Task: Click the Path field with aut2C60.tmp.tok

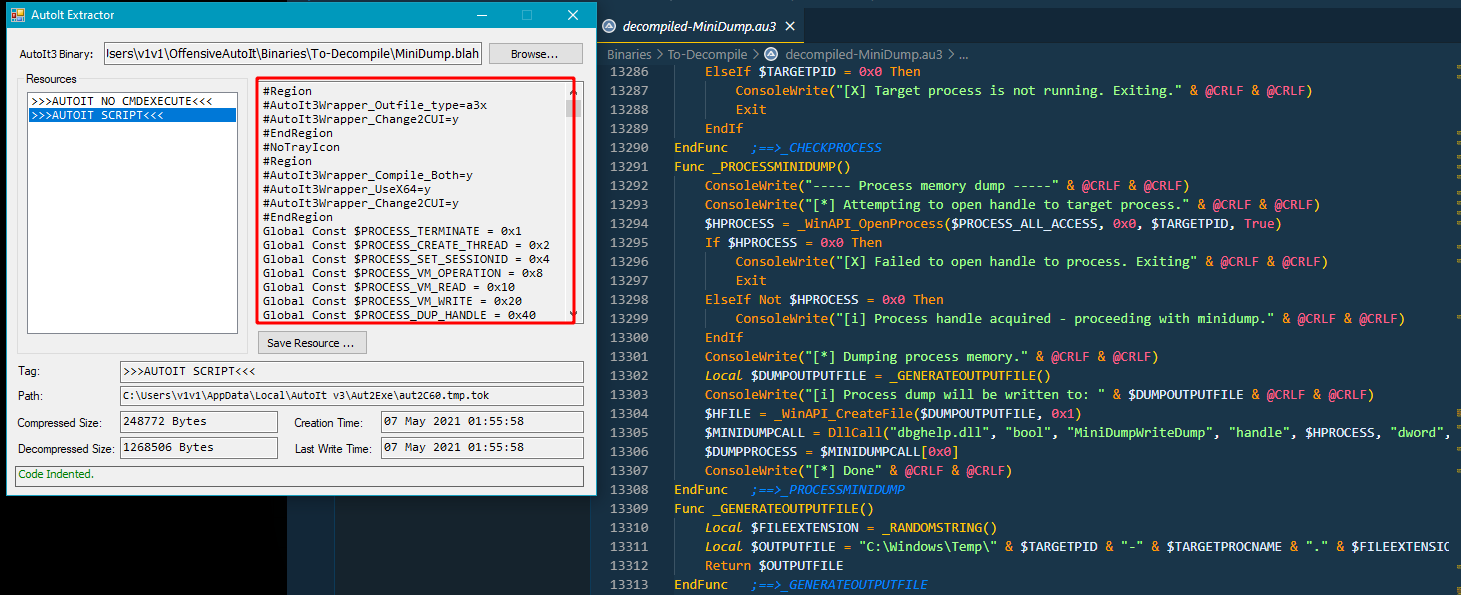Action: [351, 397]
